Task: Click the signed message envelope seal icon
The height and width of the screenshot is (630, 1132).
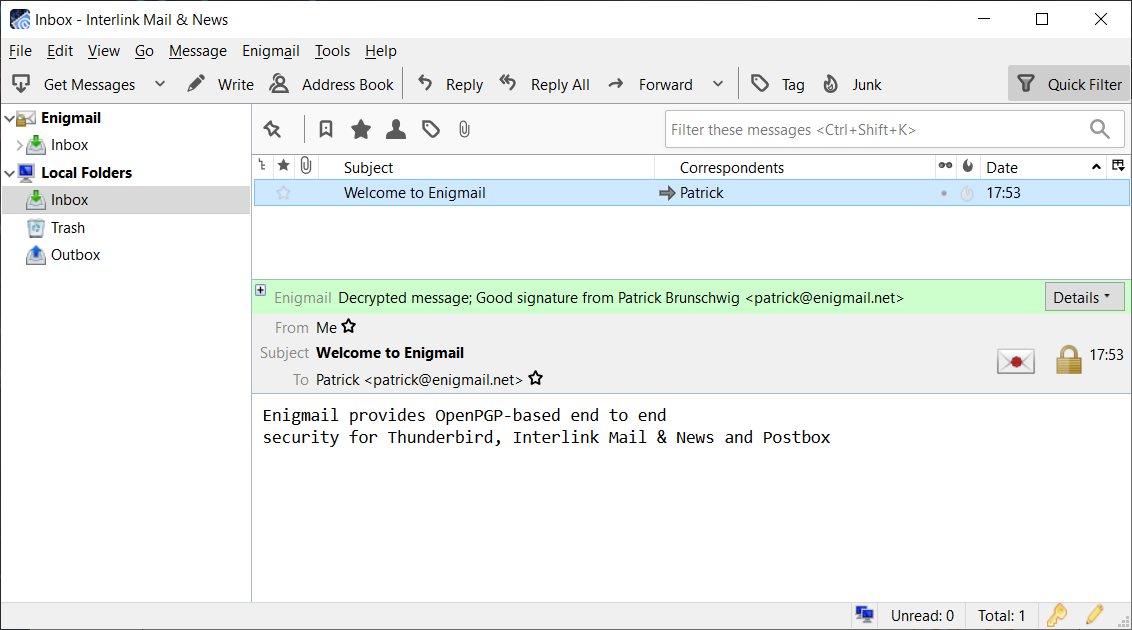Action: pos(1015,361)
